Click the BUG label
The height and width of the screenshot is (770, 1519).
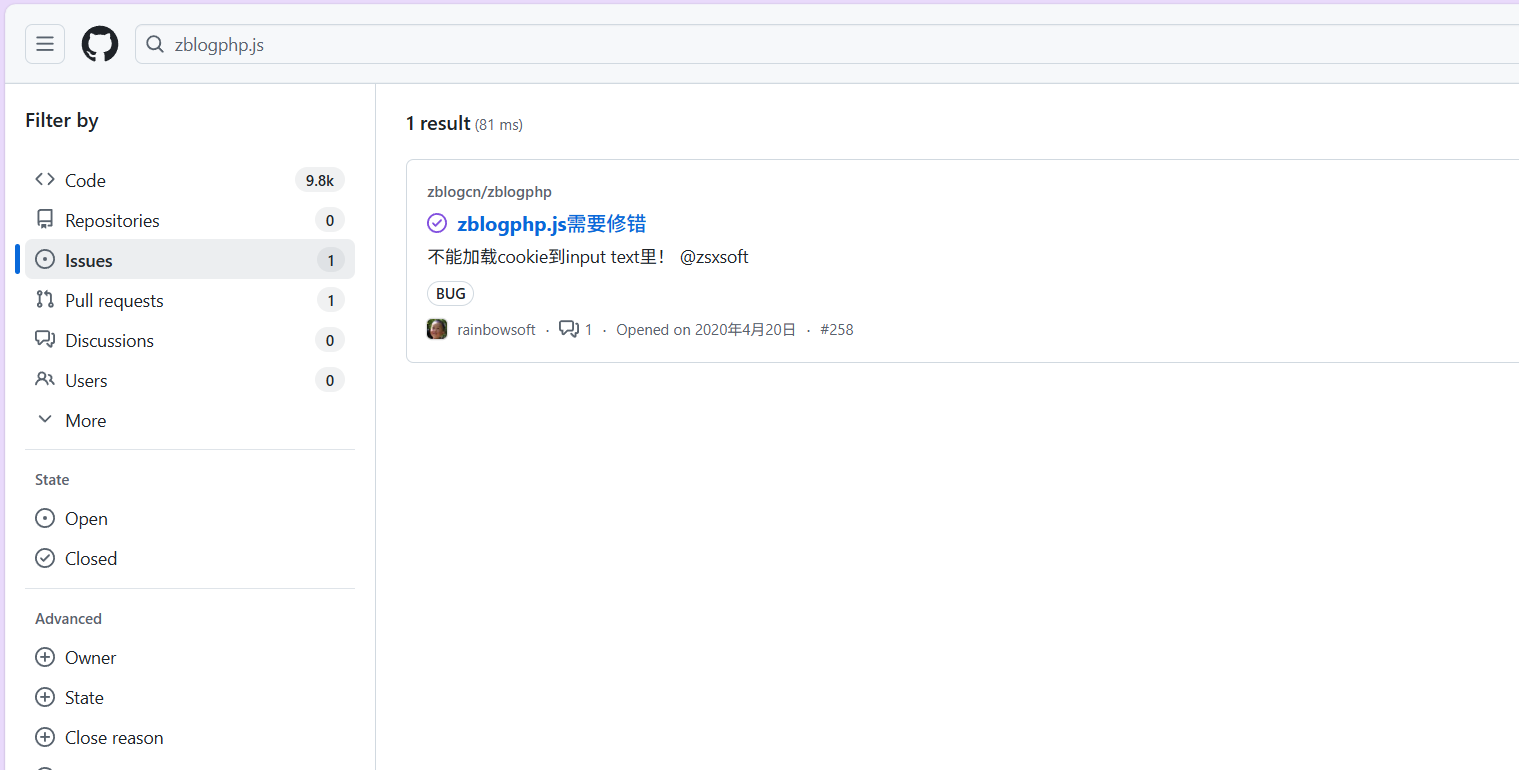coord(451,294)
